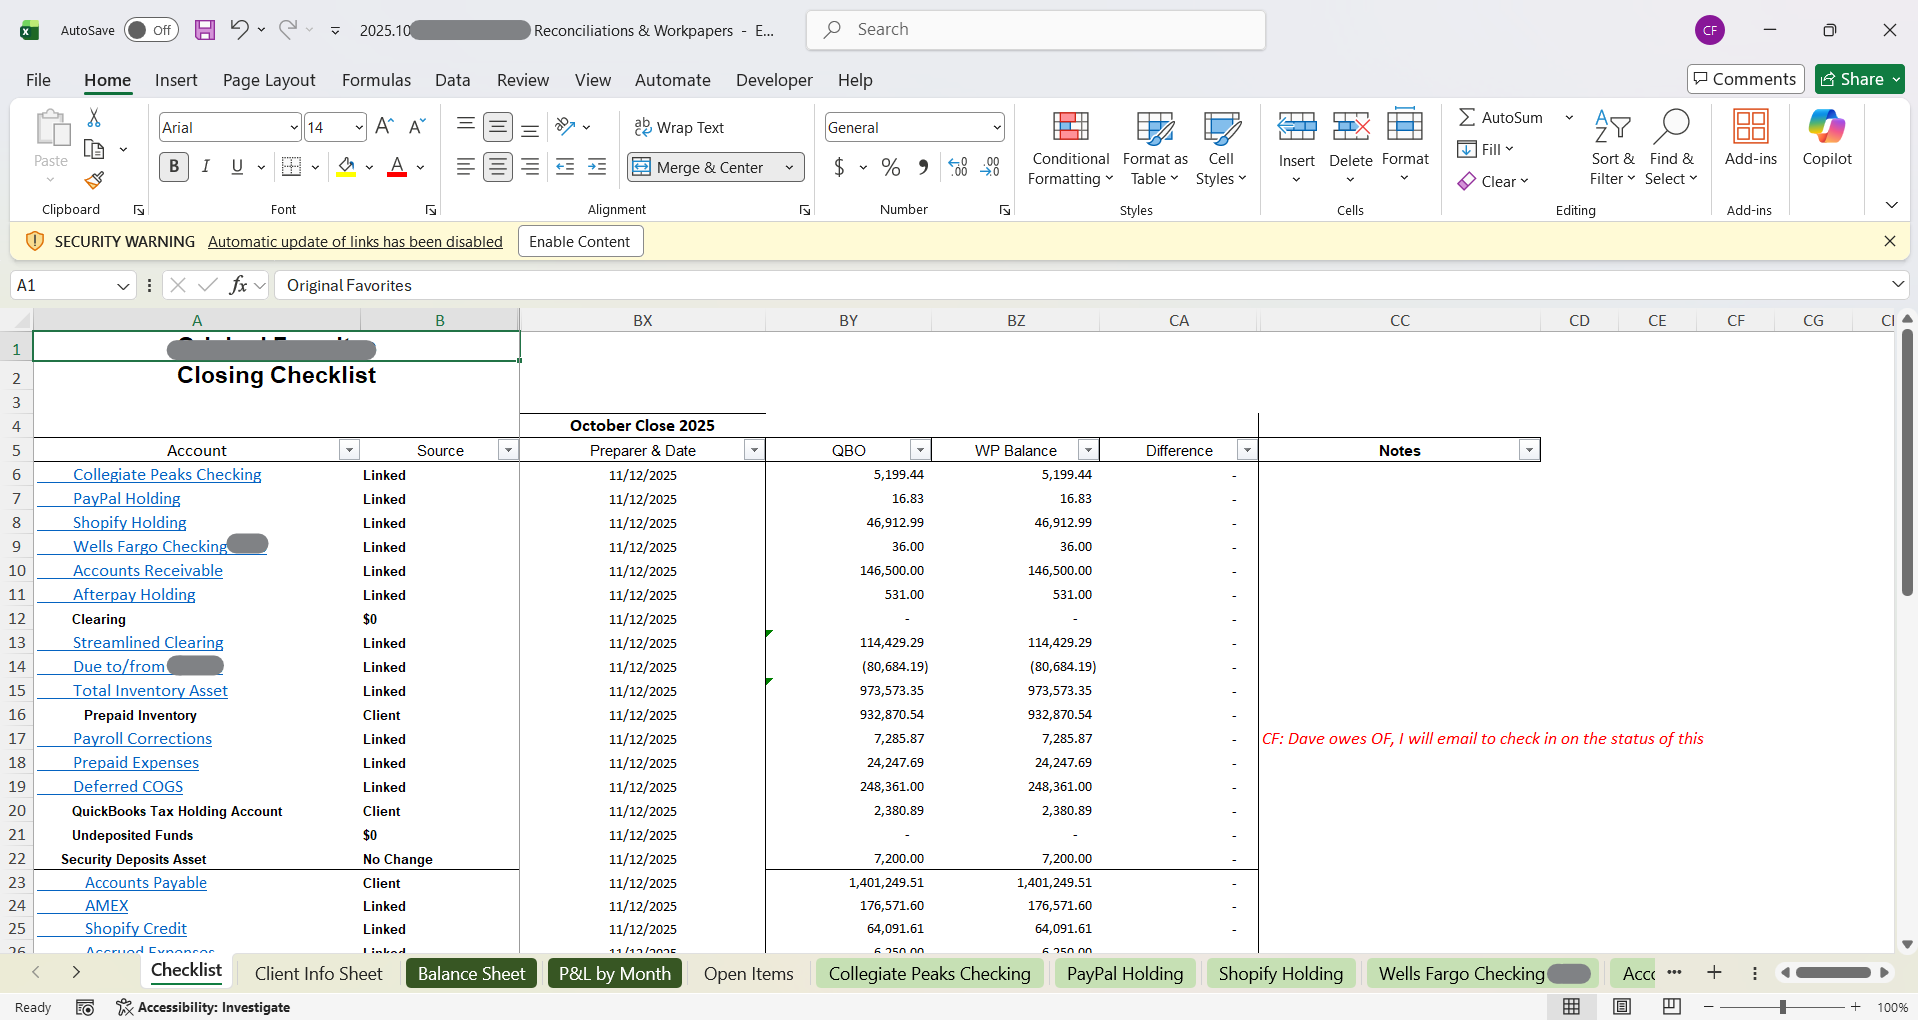Click the Enable Content button

click(x=579, y=242)
